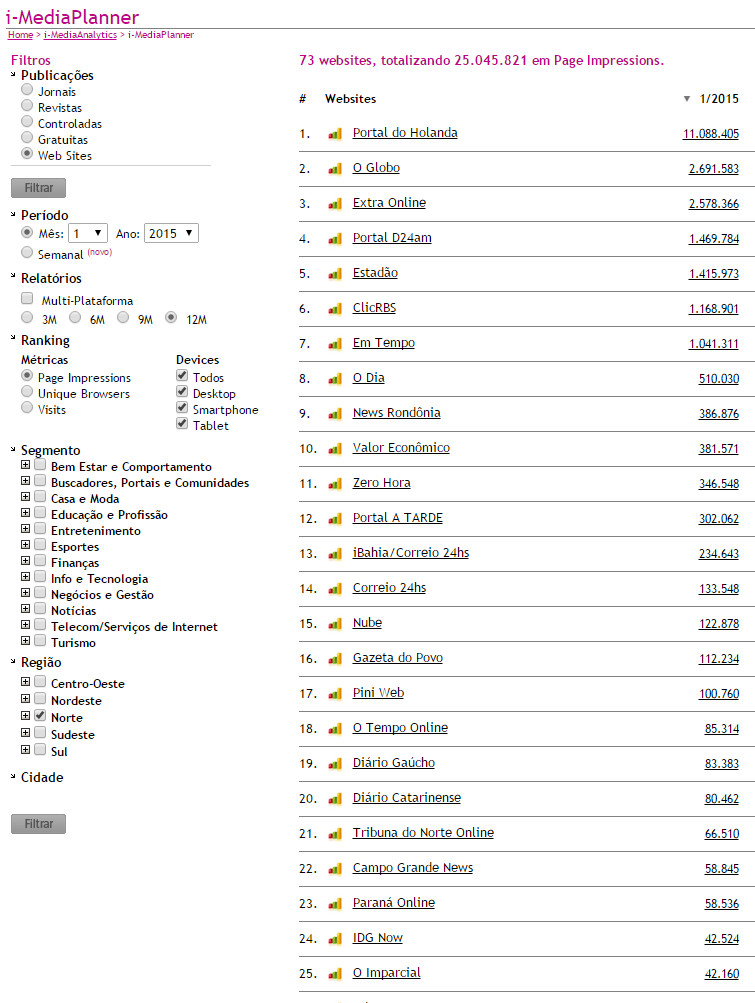
Task: Click the chart icon beside Portal do Holanda
Action: pyautogui.click(x=335, y=133)
